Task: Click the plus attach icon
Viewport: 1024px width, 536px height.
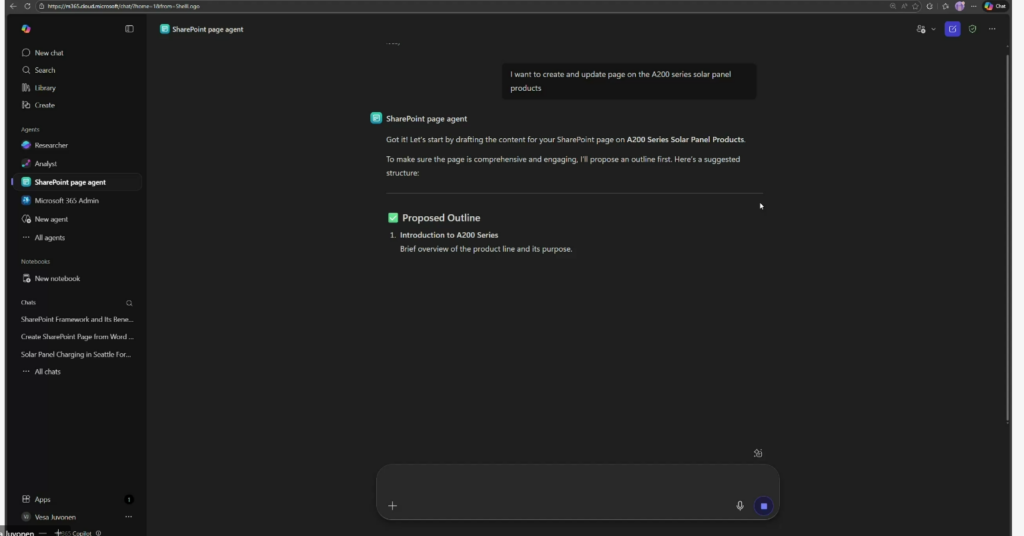Action: click(x=392, y=506)
